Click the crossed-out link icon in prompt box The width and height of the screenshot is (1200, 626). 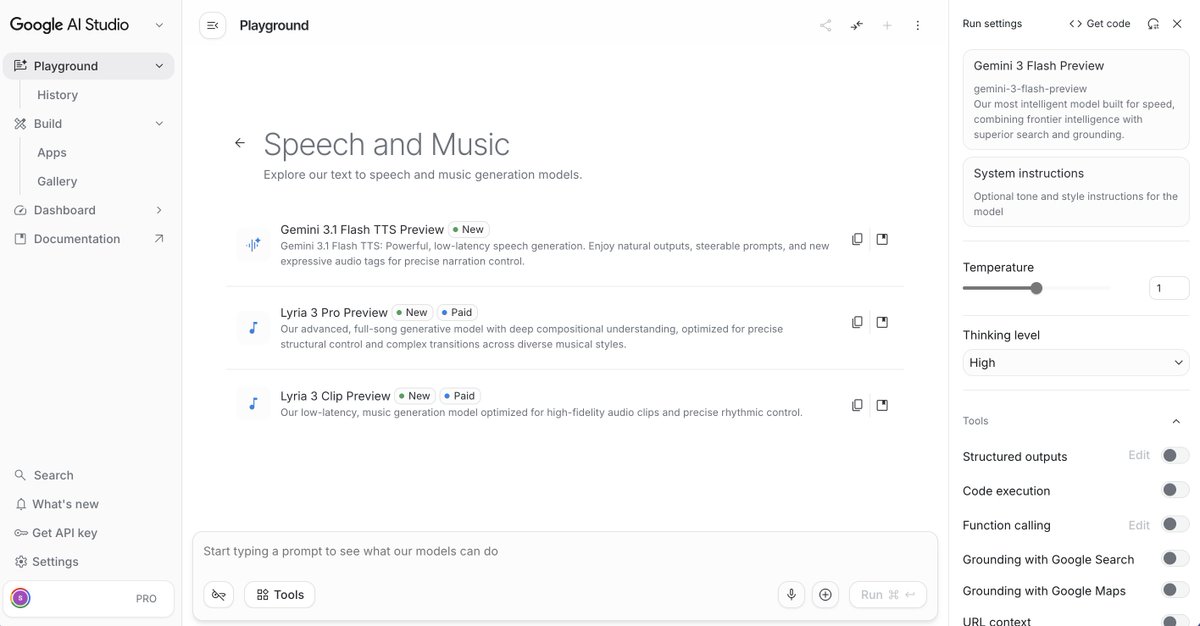[x=219, y=594]
